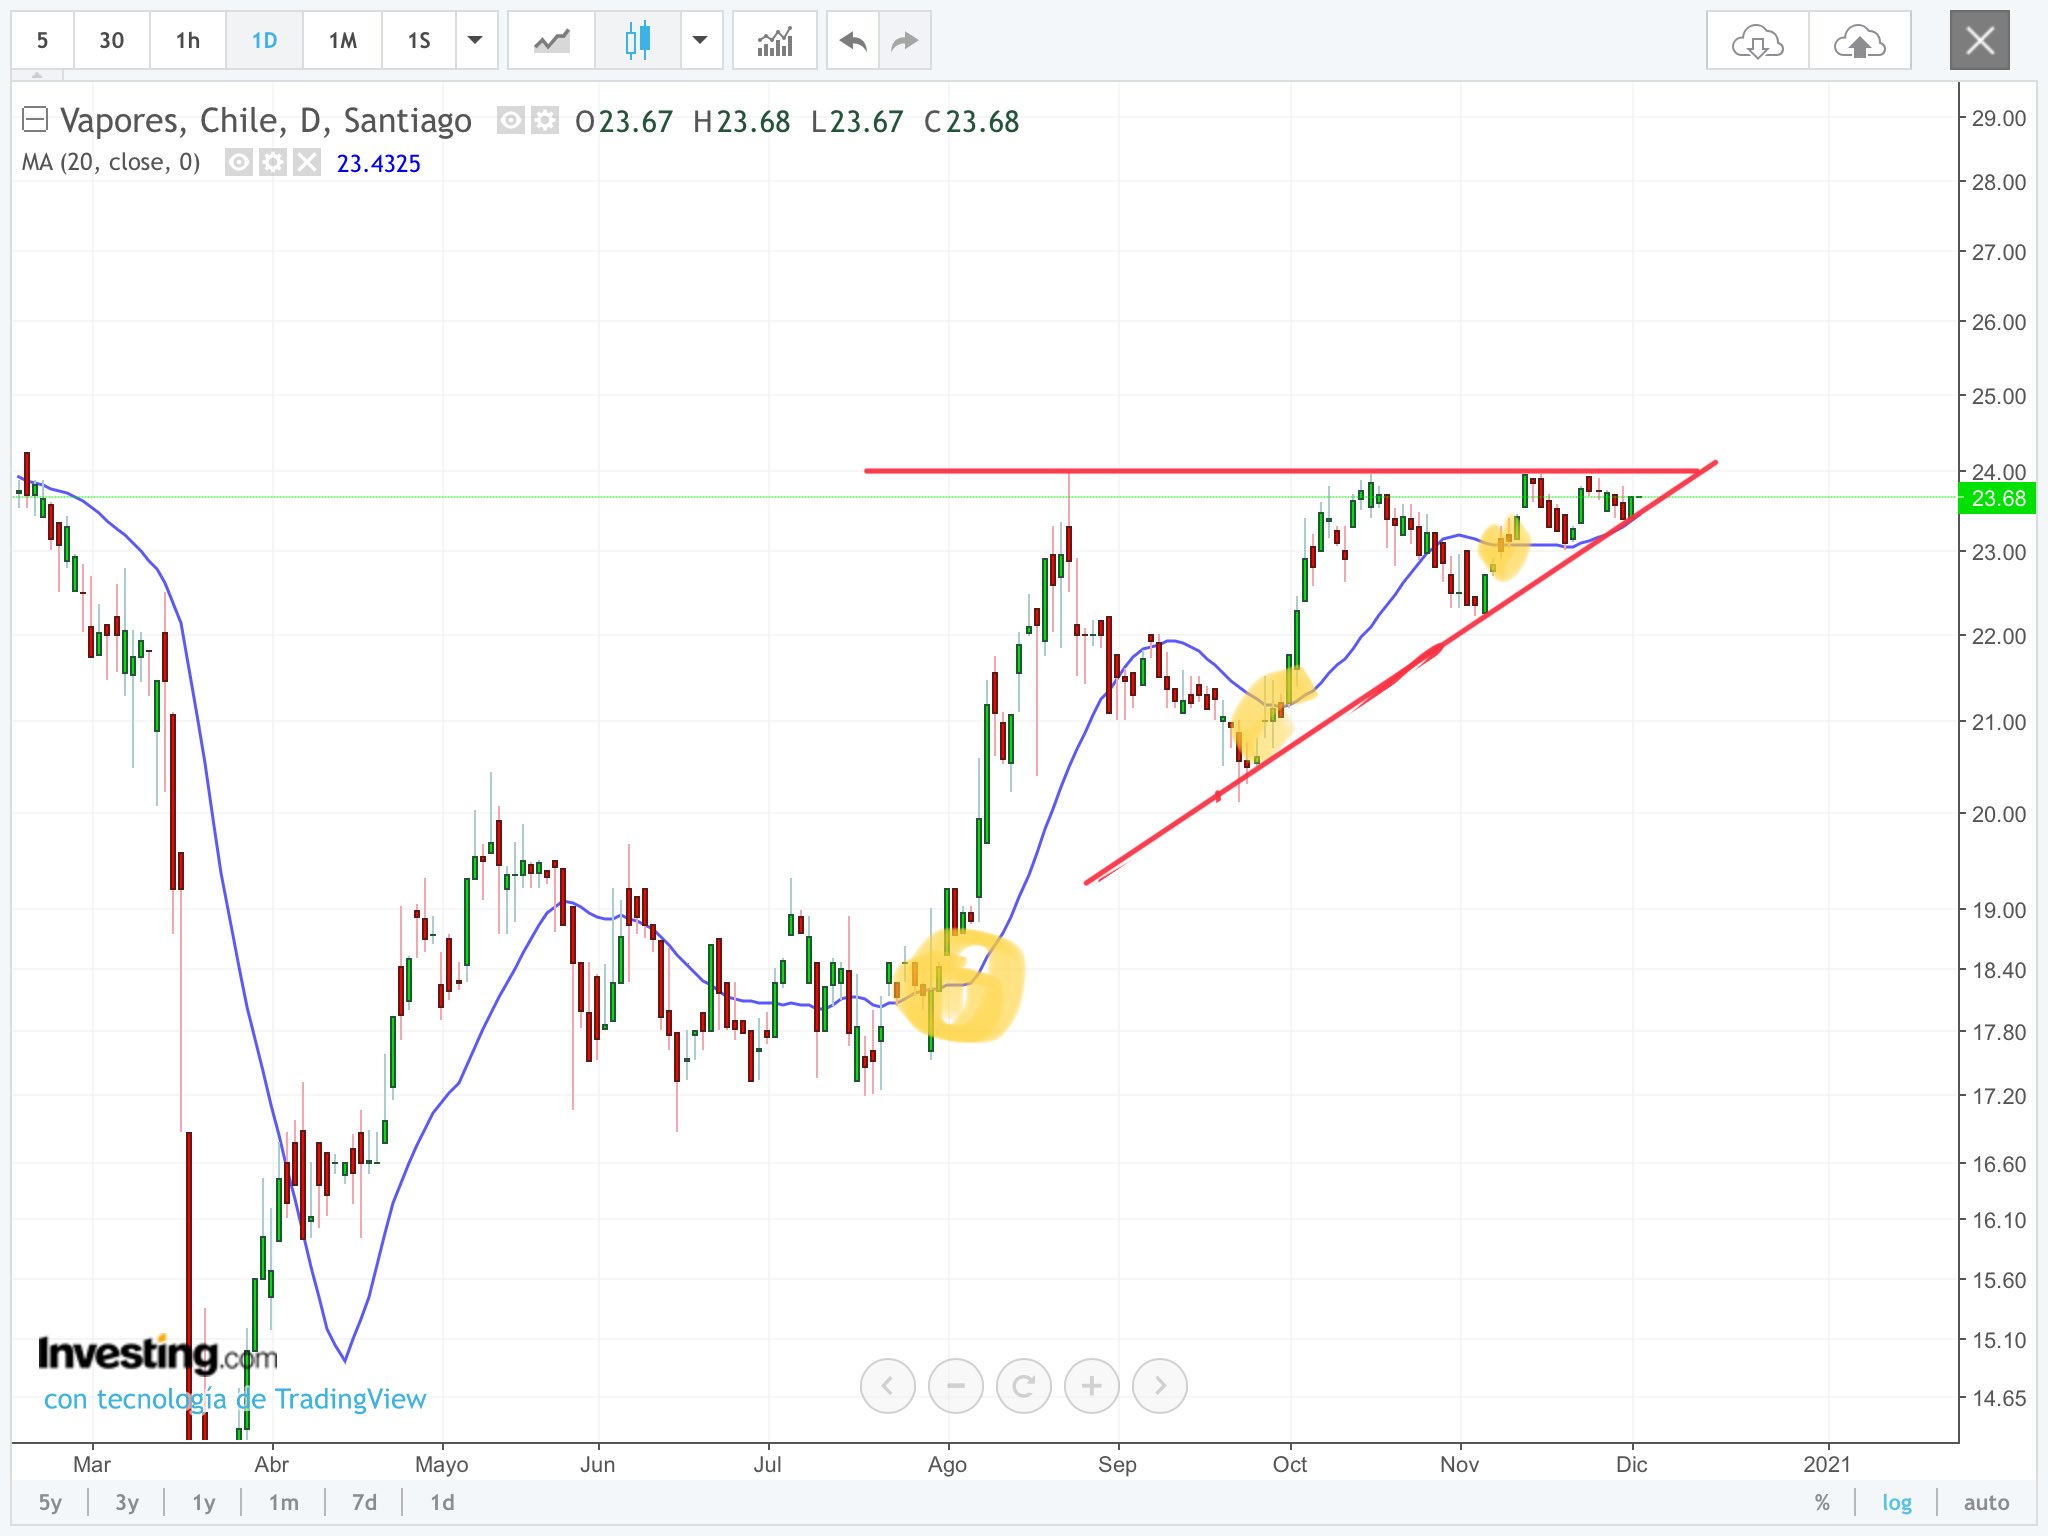Select the 1M interval tab
This screenshot has width=2048, height=1536.
(x=342, y=41)
